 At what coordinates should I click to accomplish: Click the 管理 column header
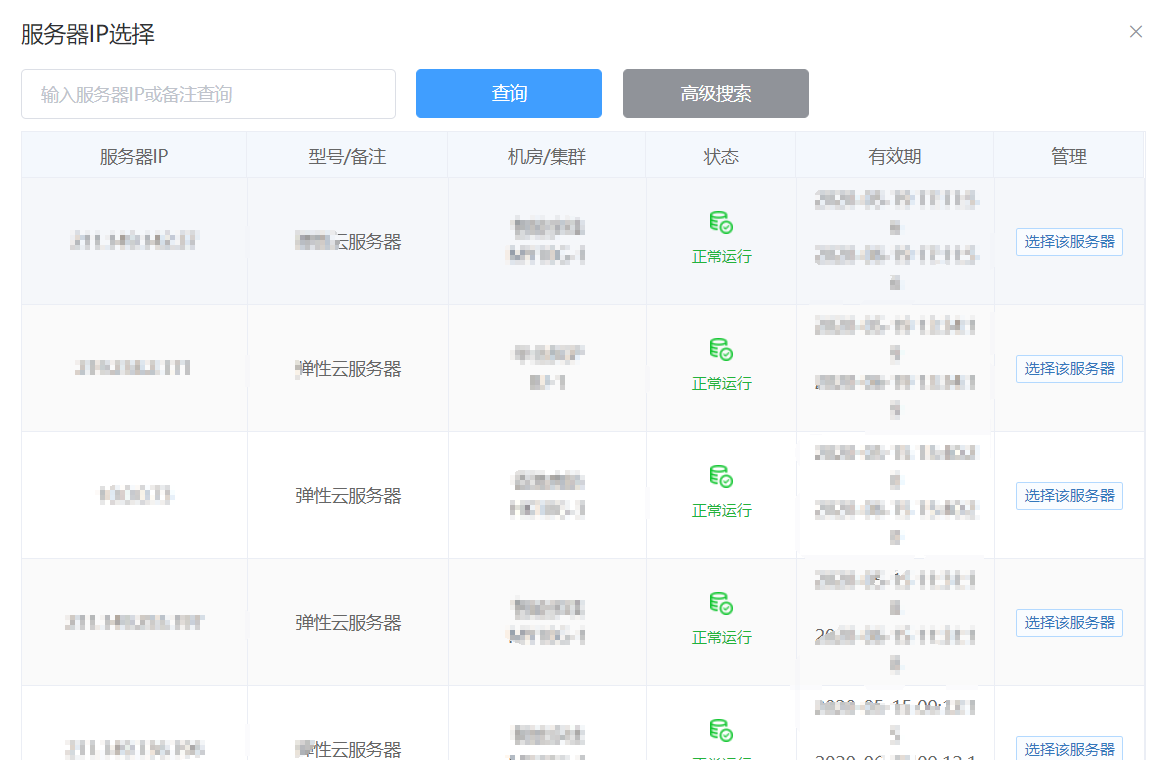tap(1068, 156)
